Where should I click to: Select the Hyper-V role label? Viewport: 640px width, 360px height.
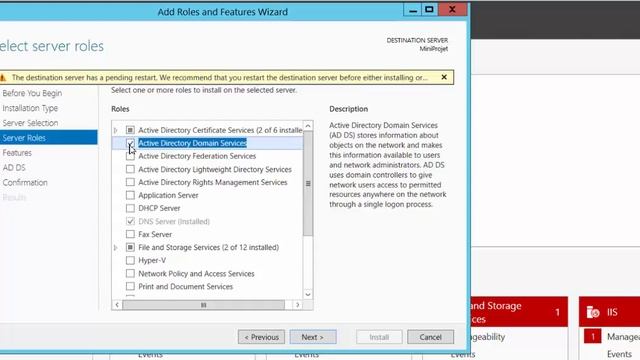point(152,260)
